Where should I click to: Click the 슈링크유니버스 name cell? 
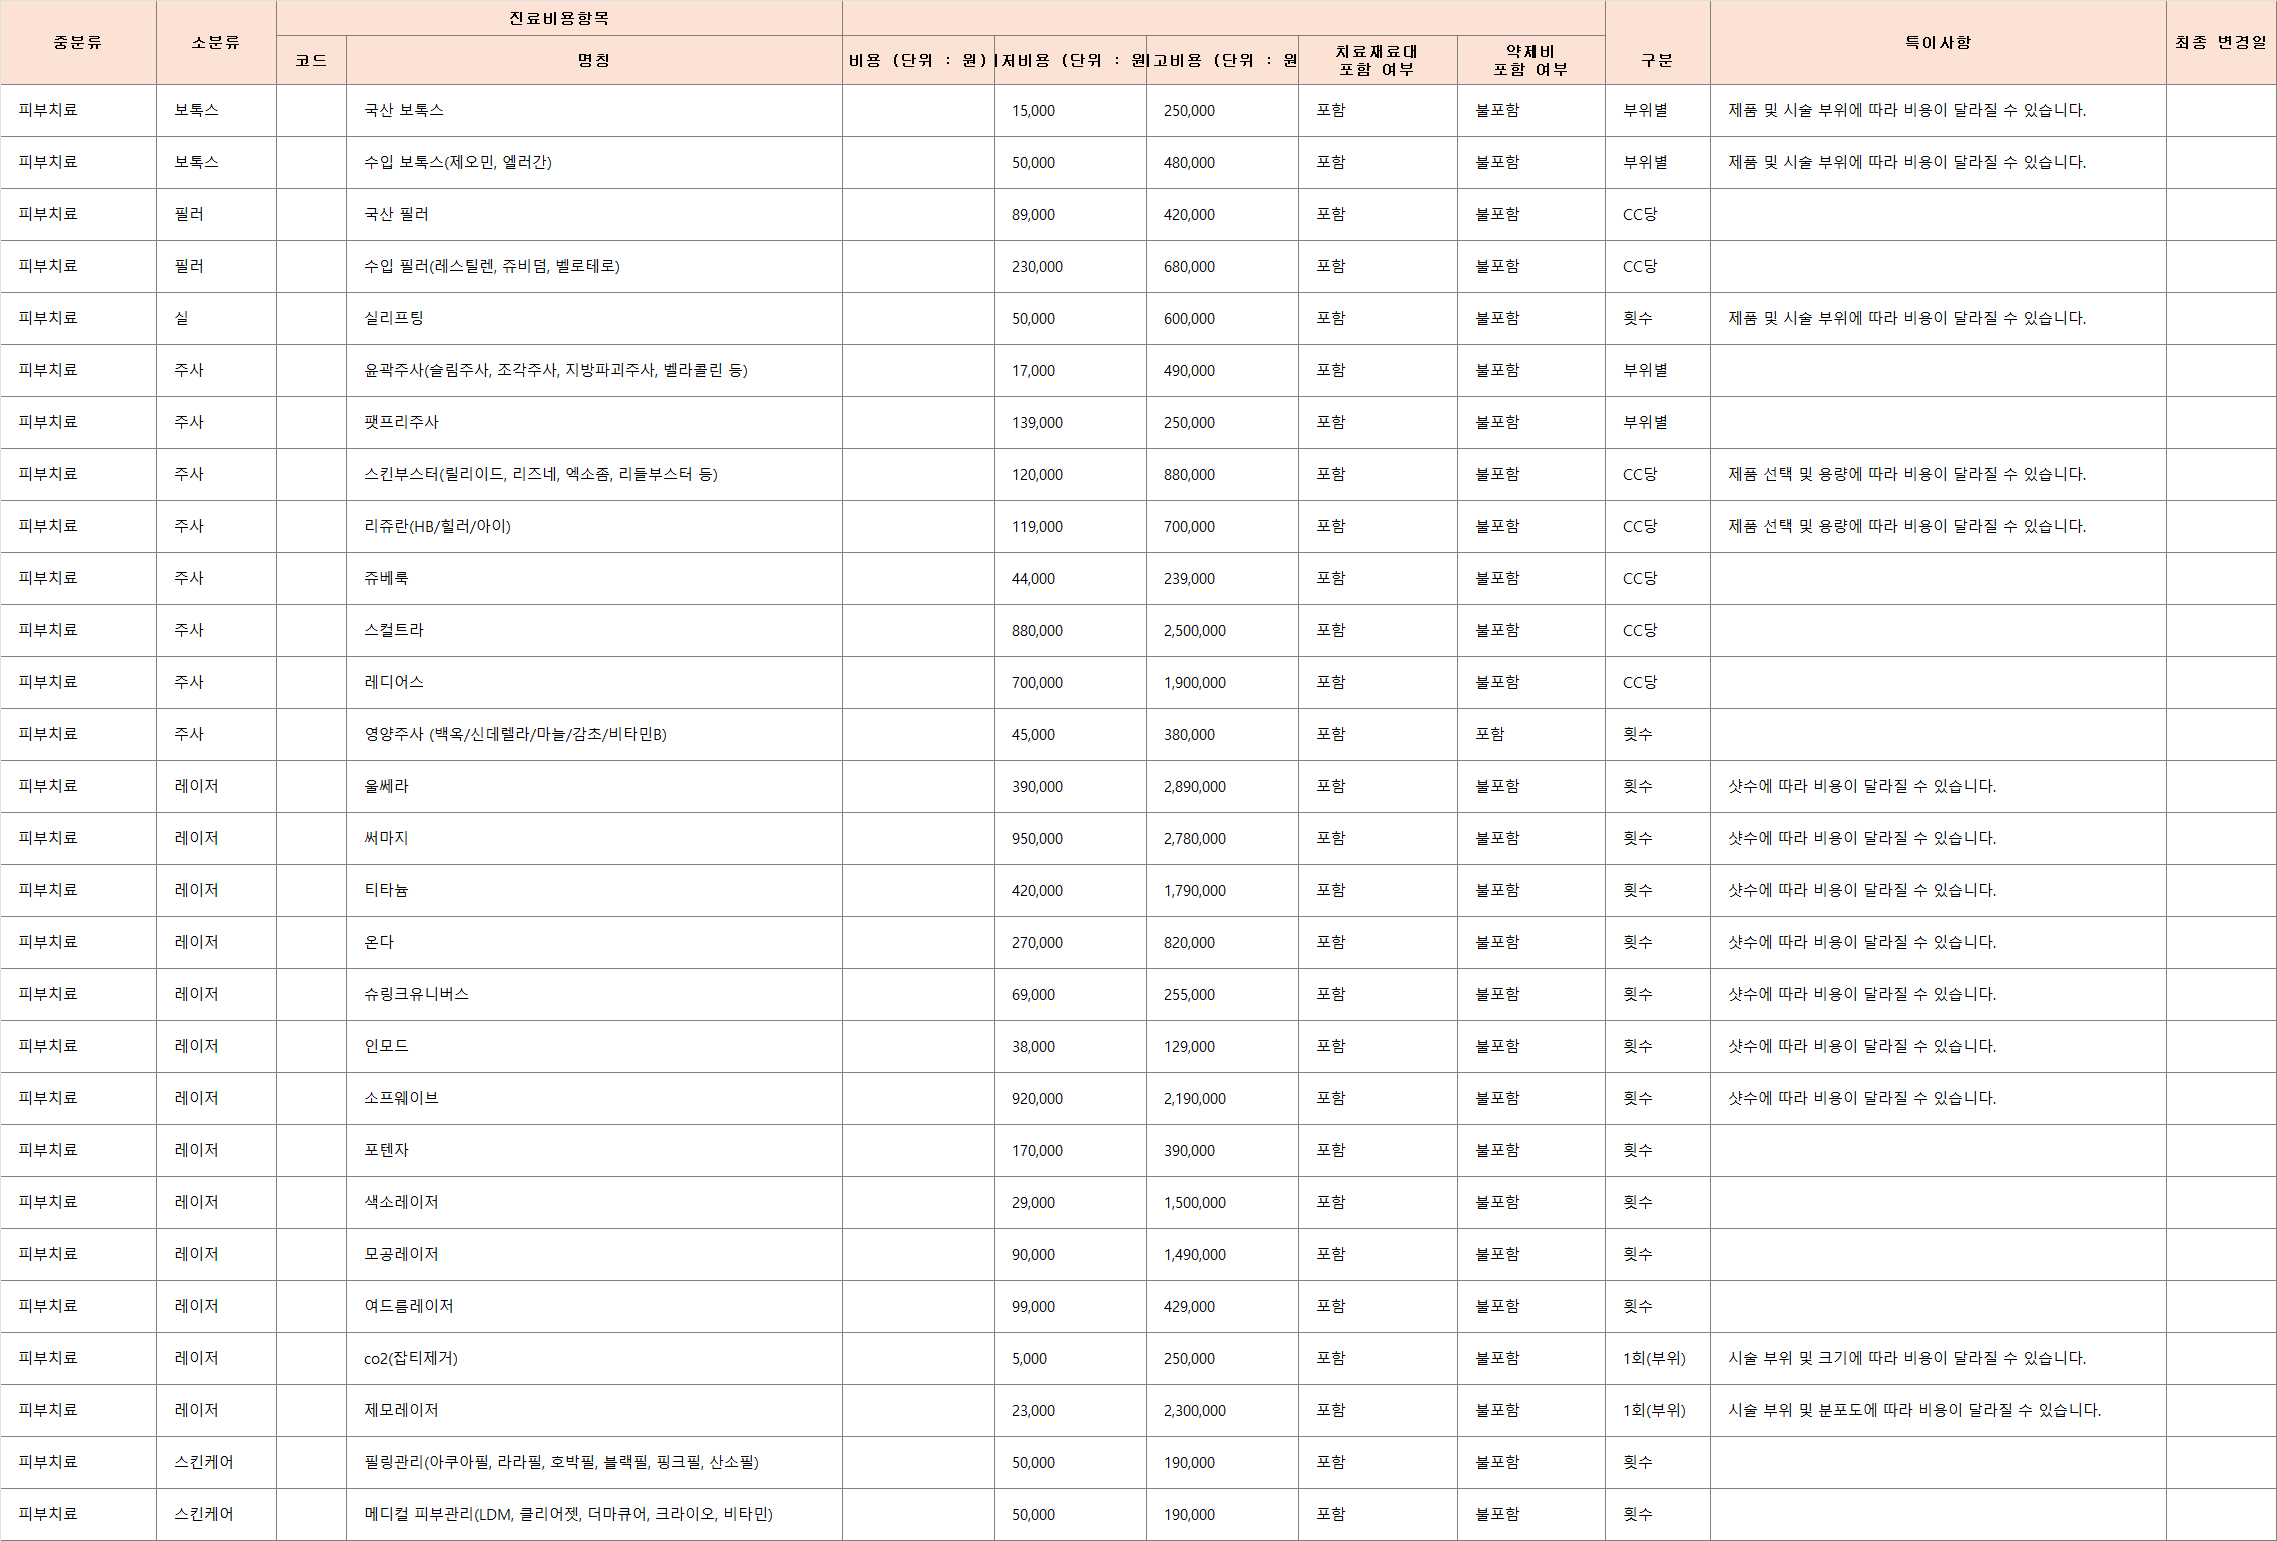point(416,994)
